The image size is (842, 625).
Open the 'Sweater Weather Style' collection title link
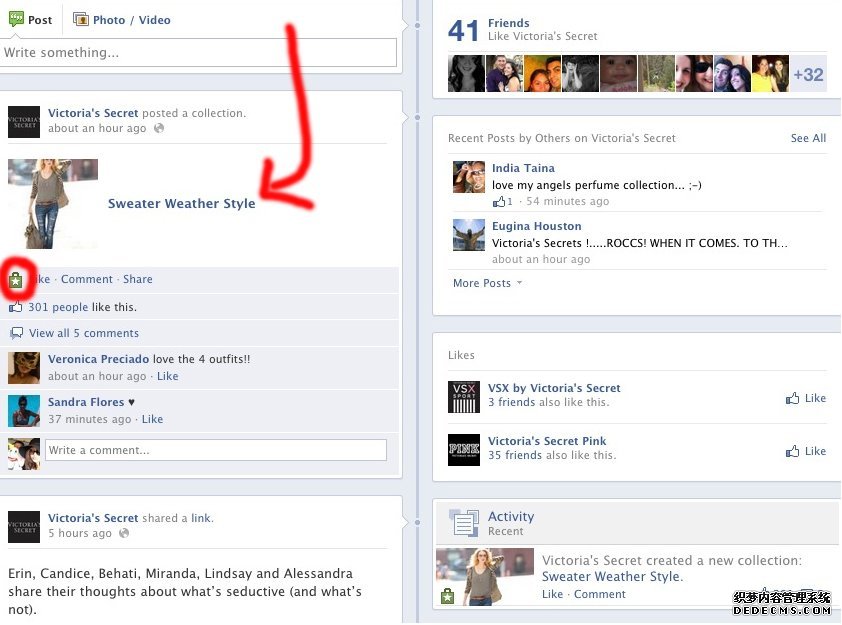(x=182, y=204)
